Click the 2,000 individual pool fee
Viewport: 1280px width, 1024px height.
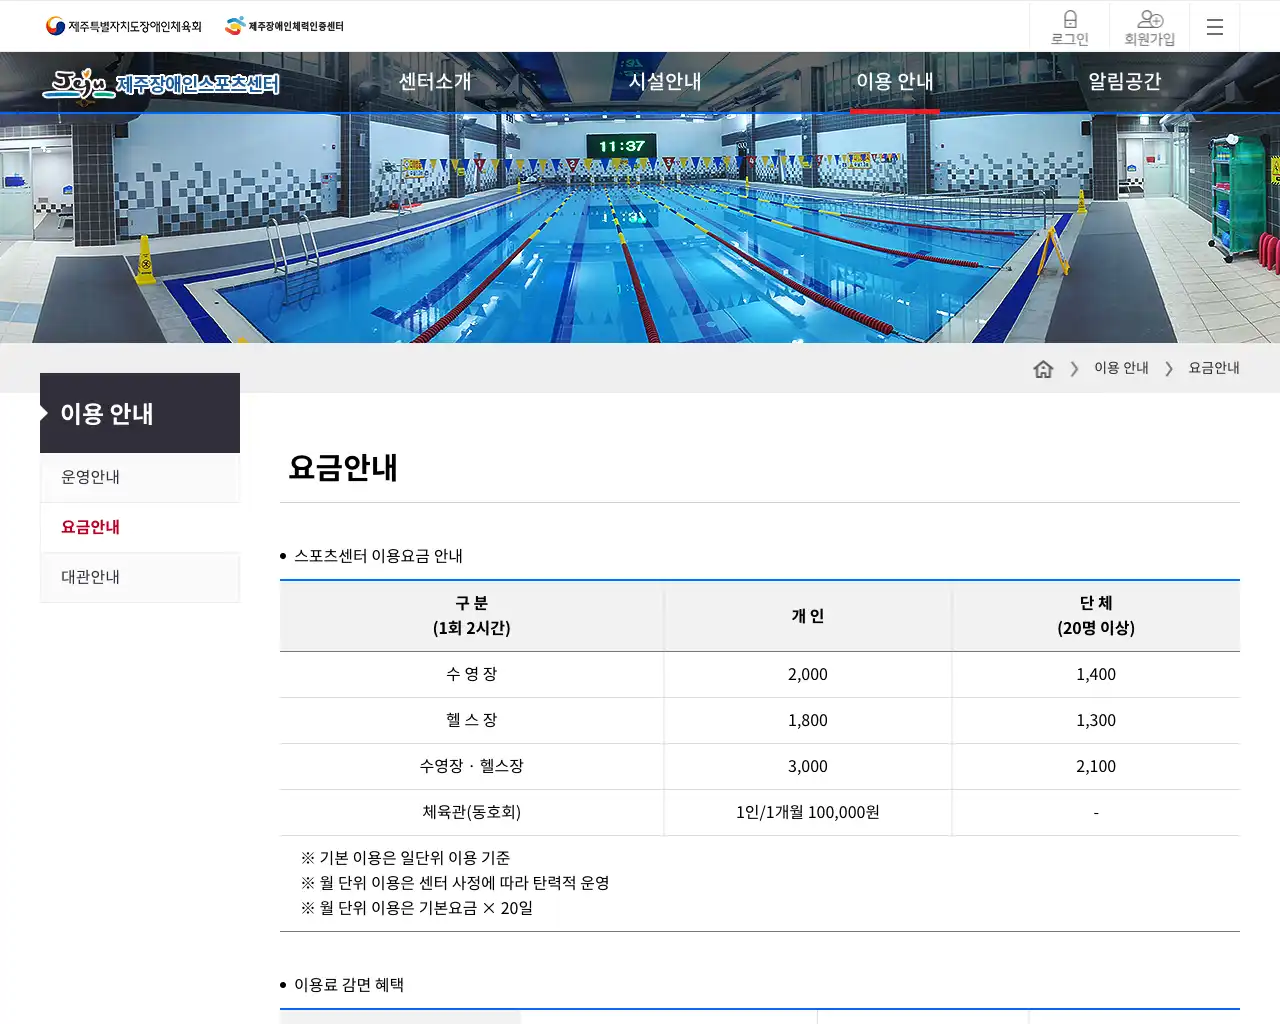click(808, 674)
